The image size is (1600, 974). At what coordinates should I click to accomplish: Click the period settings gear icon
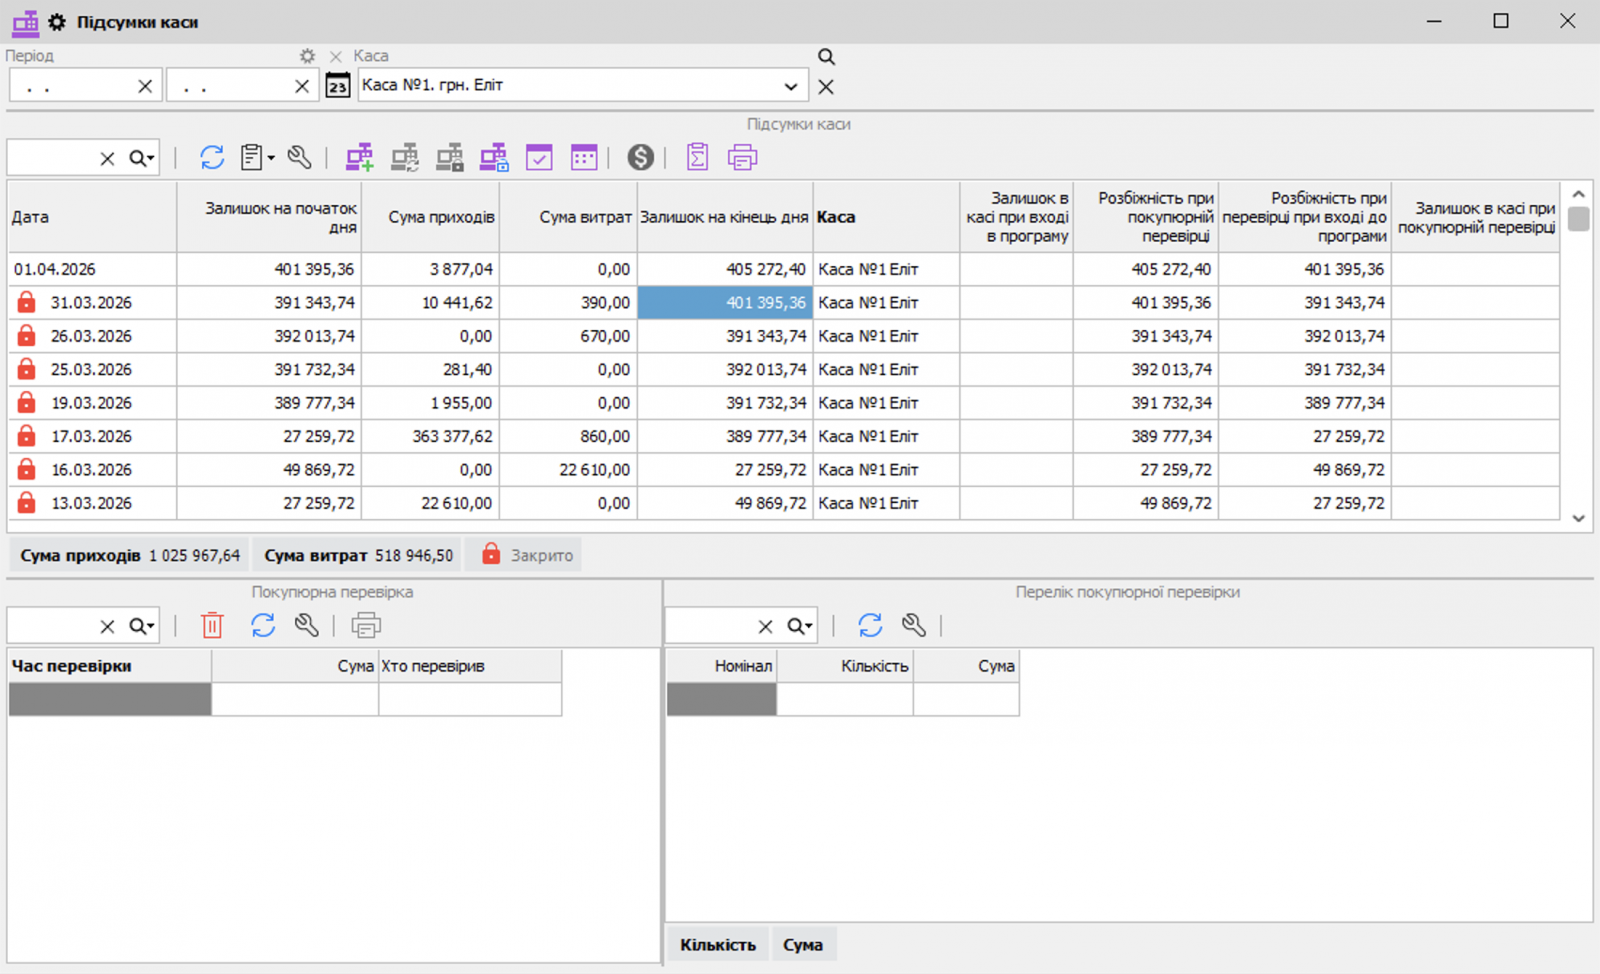point(307,56)
